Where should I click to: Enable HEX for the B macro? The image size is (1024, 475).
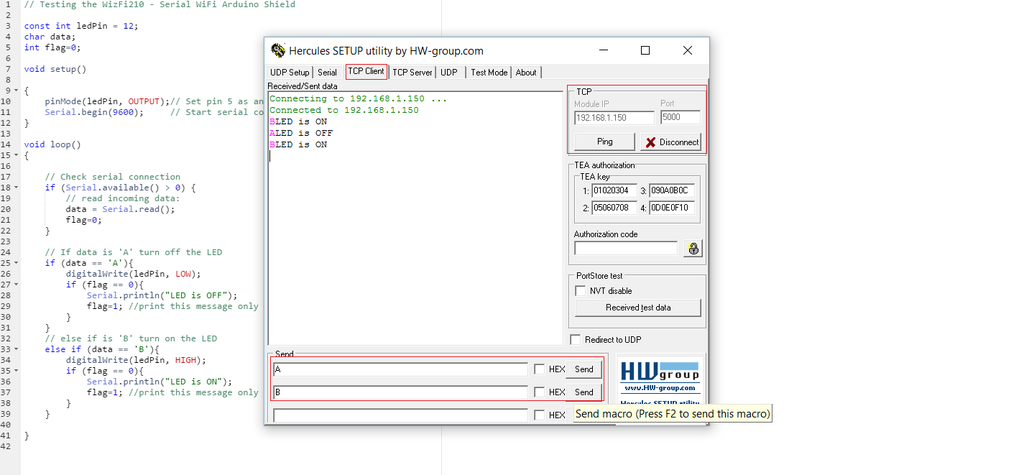539,392
